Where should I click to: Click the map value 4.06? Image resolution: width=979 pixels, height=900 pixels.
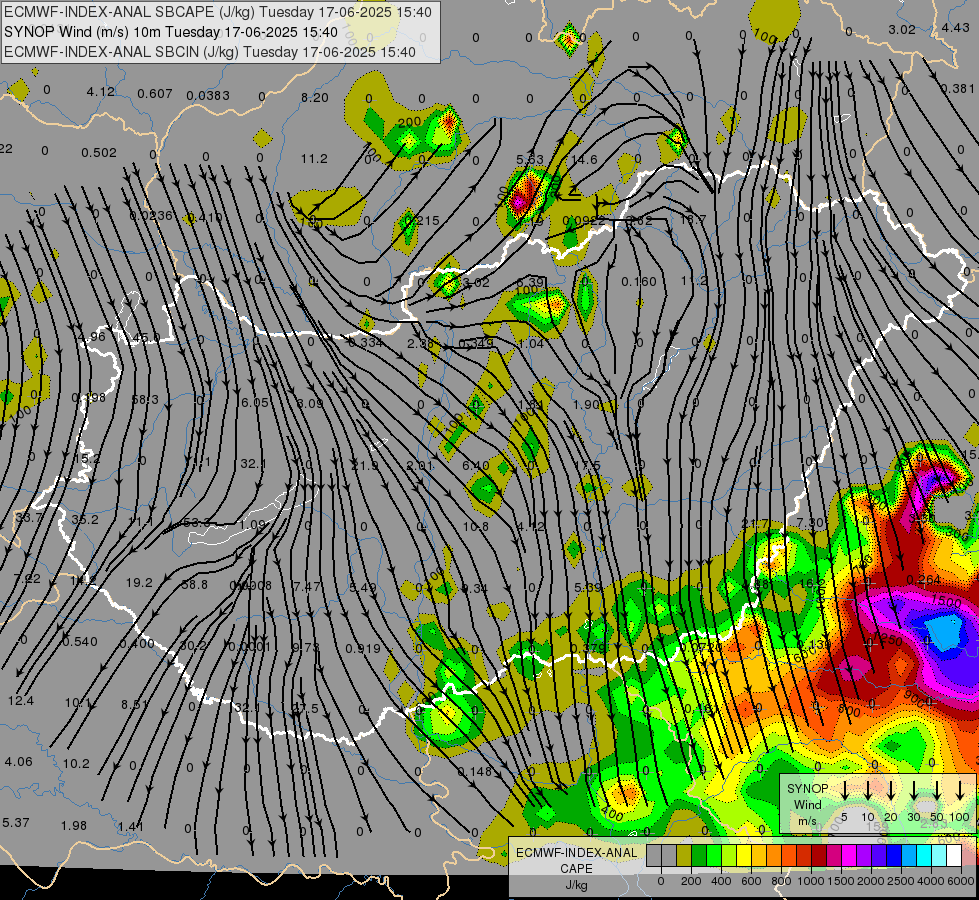[18, 762]
